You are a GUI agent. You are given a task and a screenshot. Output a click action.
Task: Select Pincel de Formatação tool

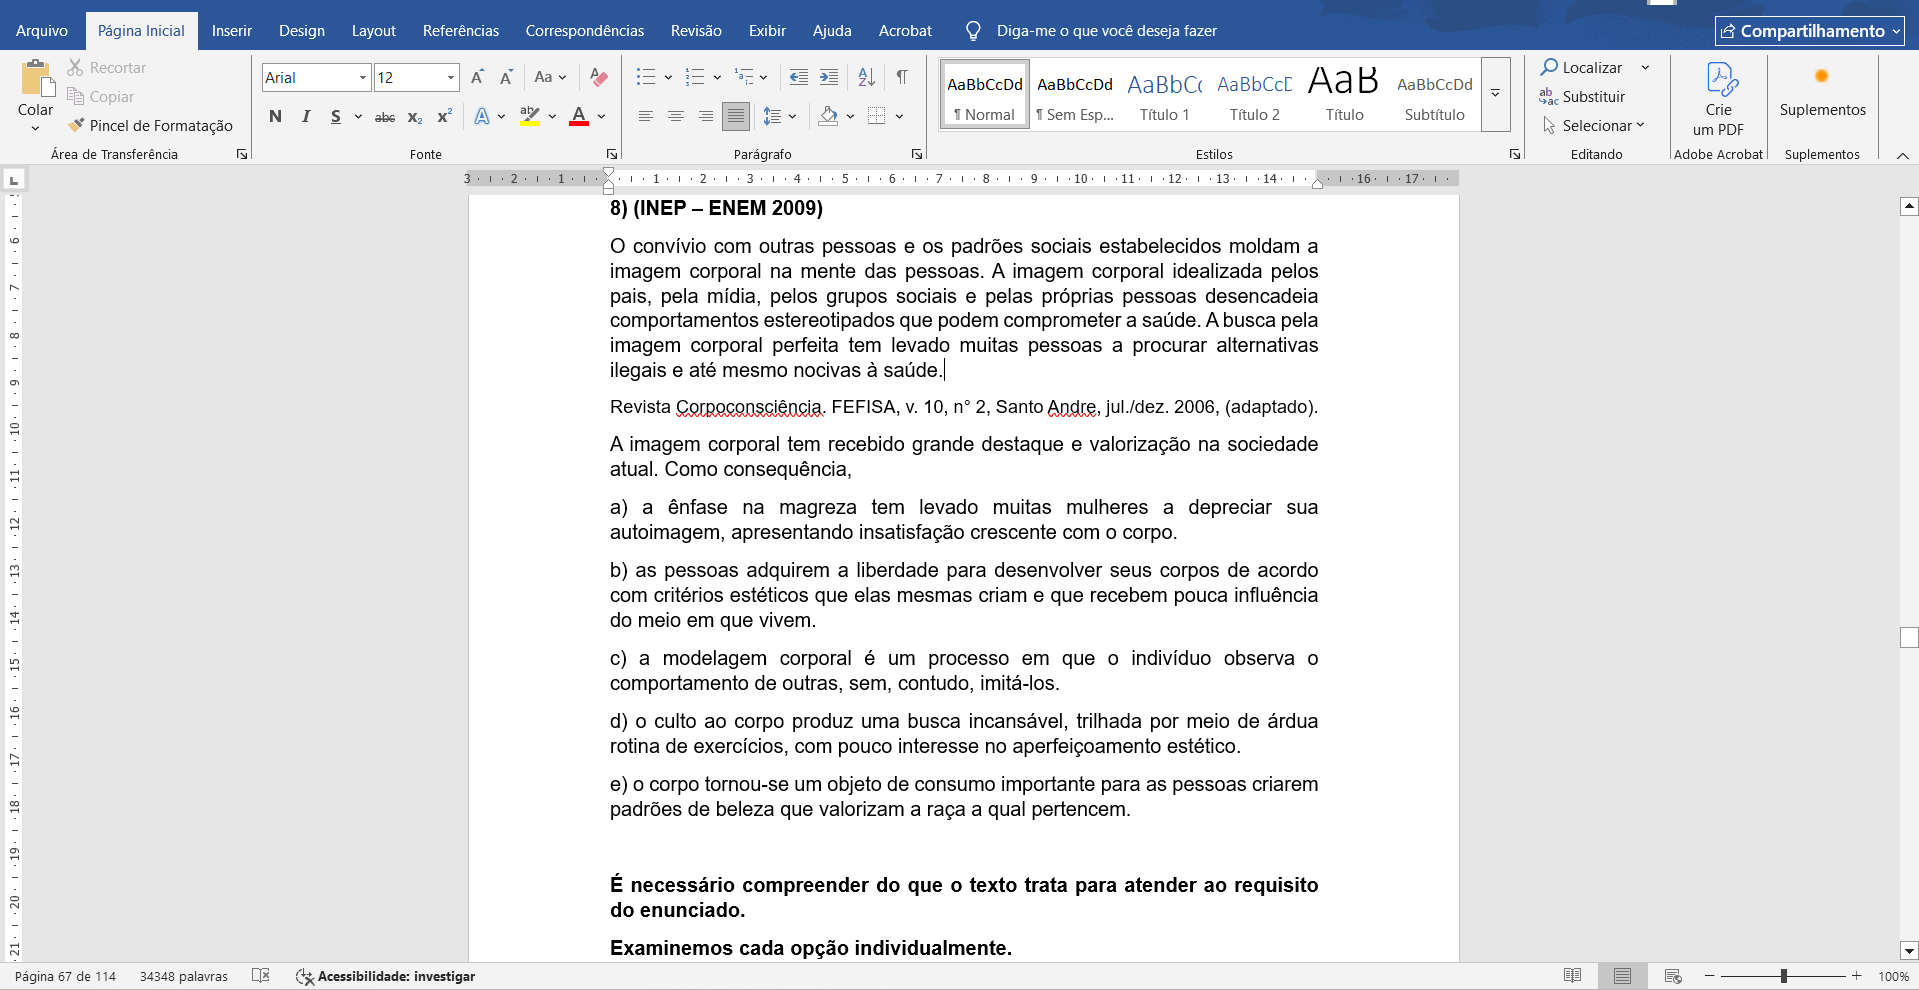pyautogui.click(x=150, y=125)
